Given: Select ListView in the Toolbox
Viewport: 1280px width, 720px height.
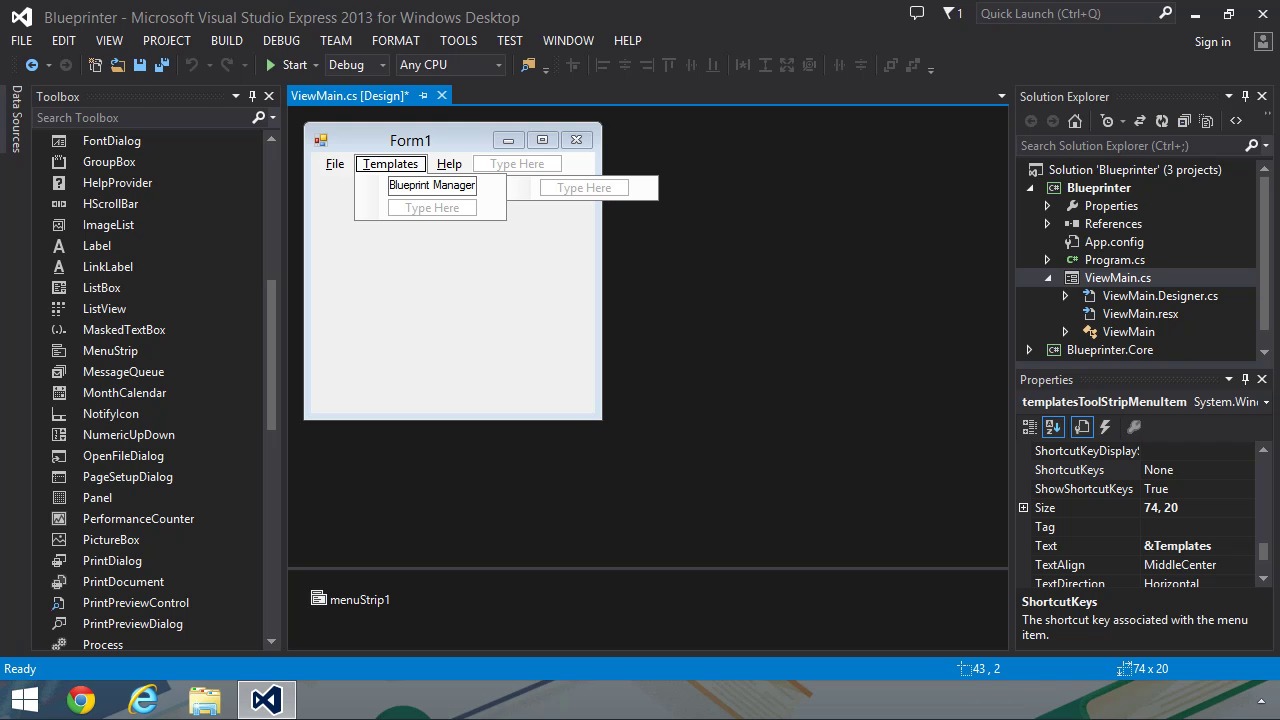Looking at the screenshot, I should click(x=104, y=309).
